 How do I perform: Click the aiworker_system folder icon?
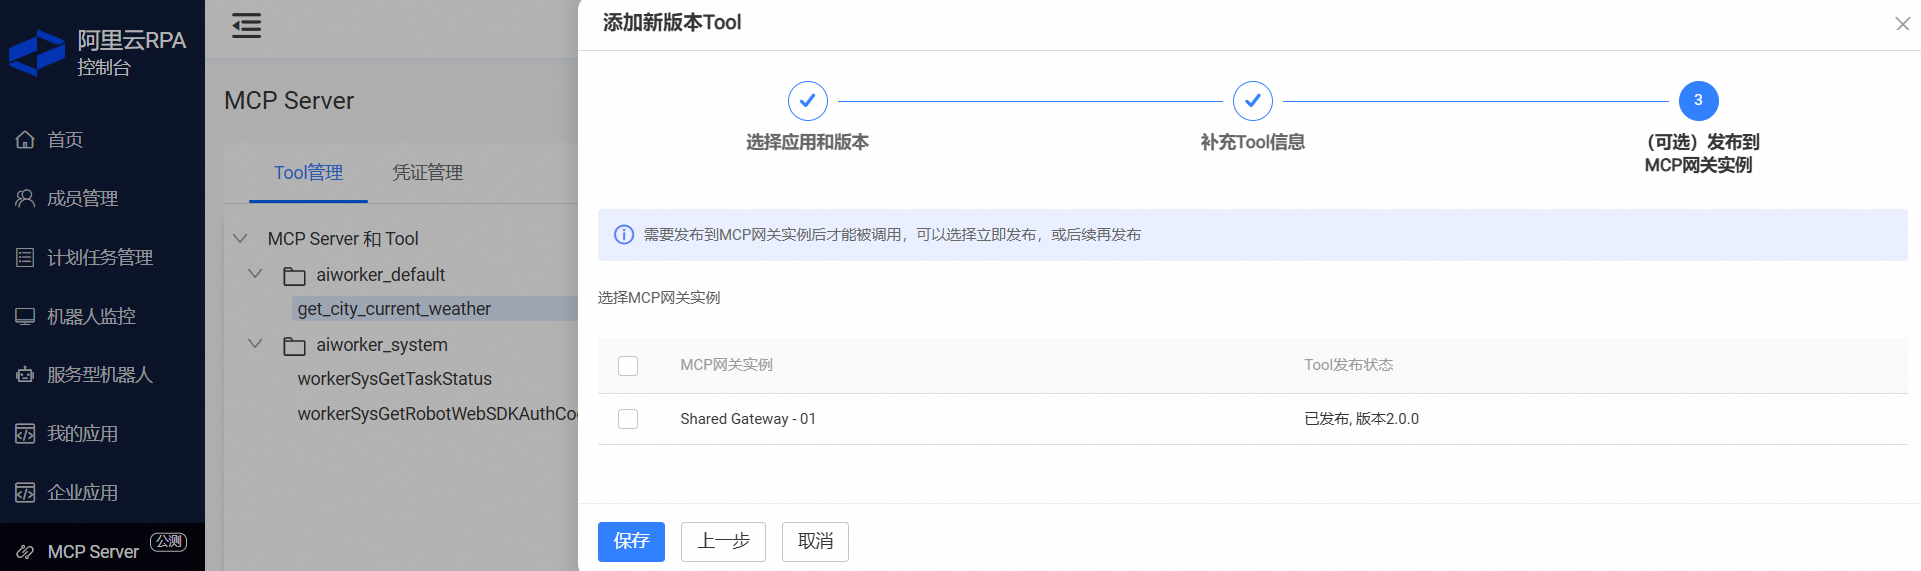click(x=294, y=346)
